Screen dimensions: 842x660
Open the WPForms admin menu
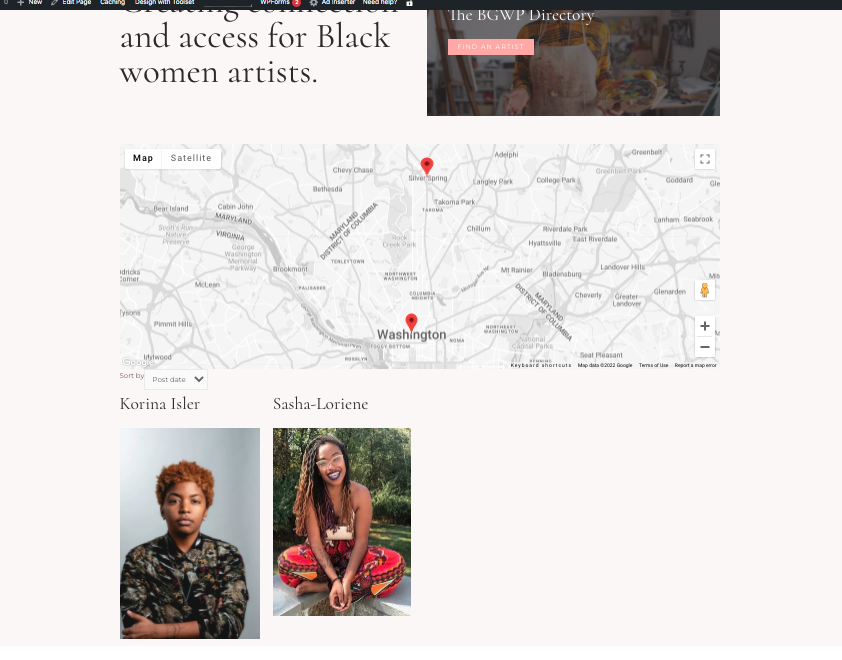[280, 3]
